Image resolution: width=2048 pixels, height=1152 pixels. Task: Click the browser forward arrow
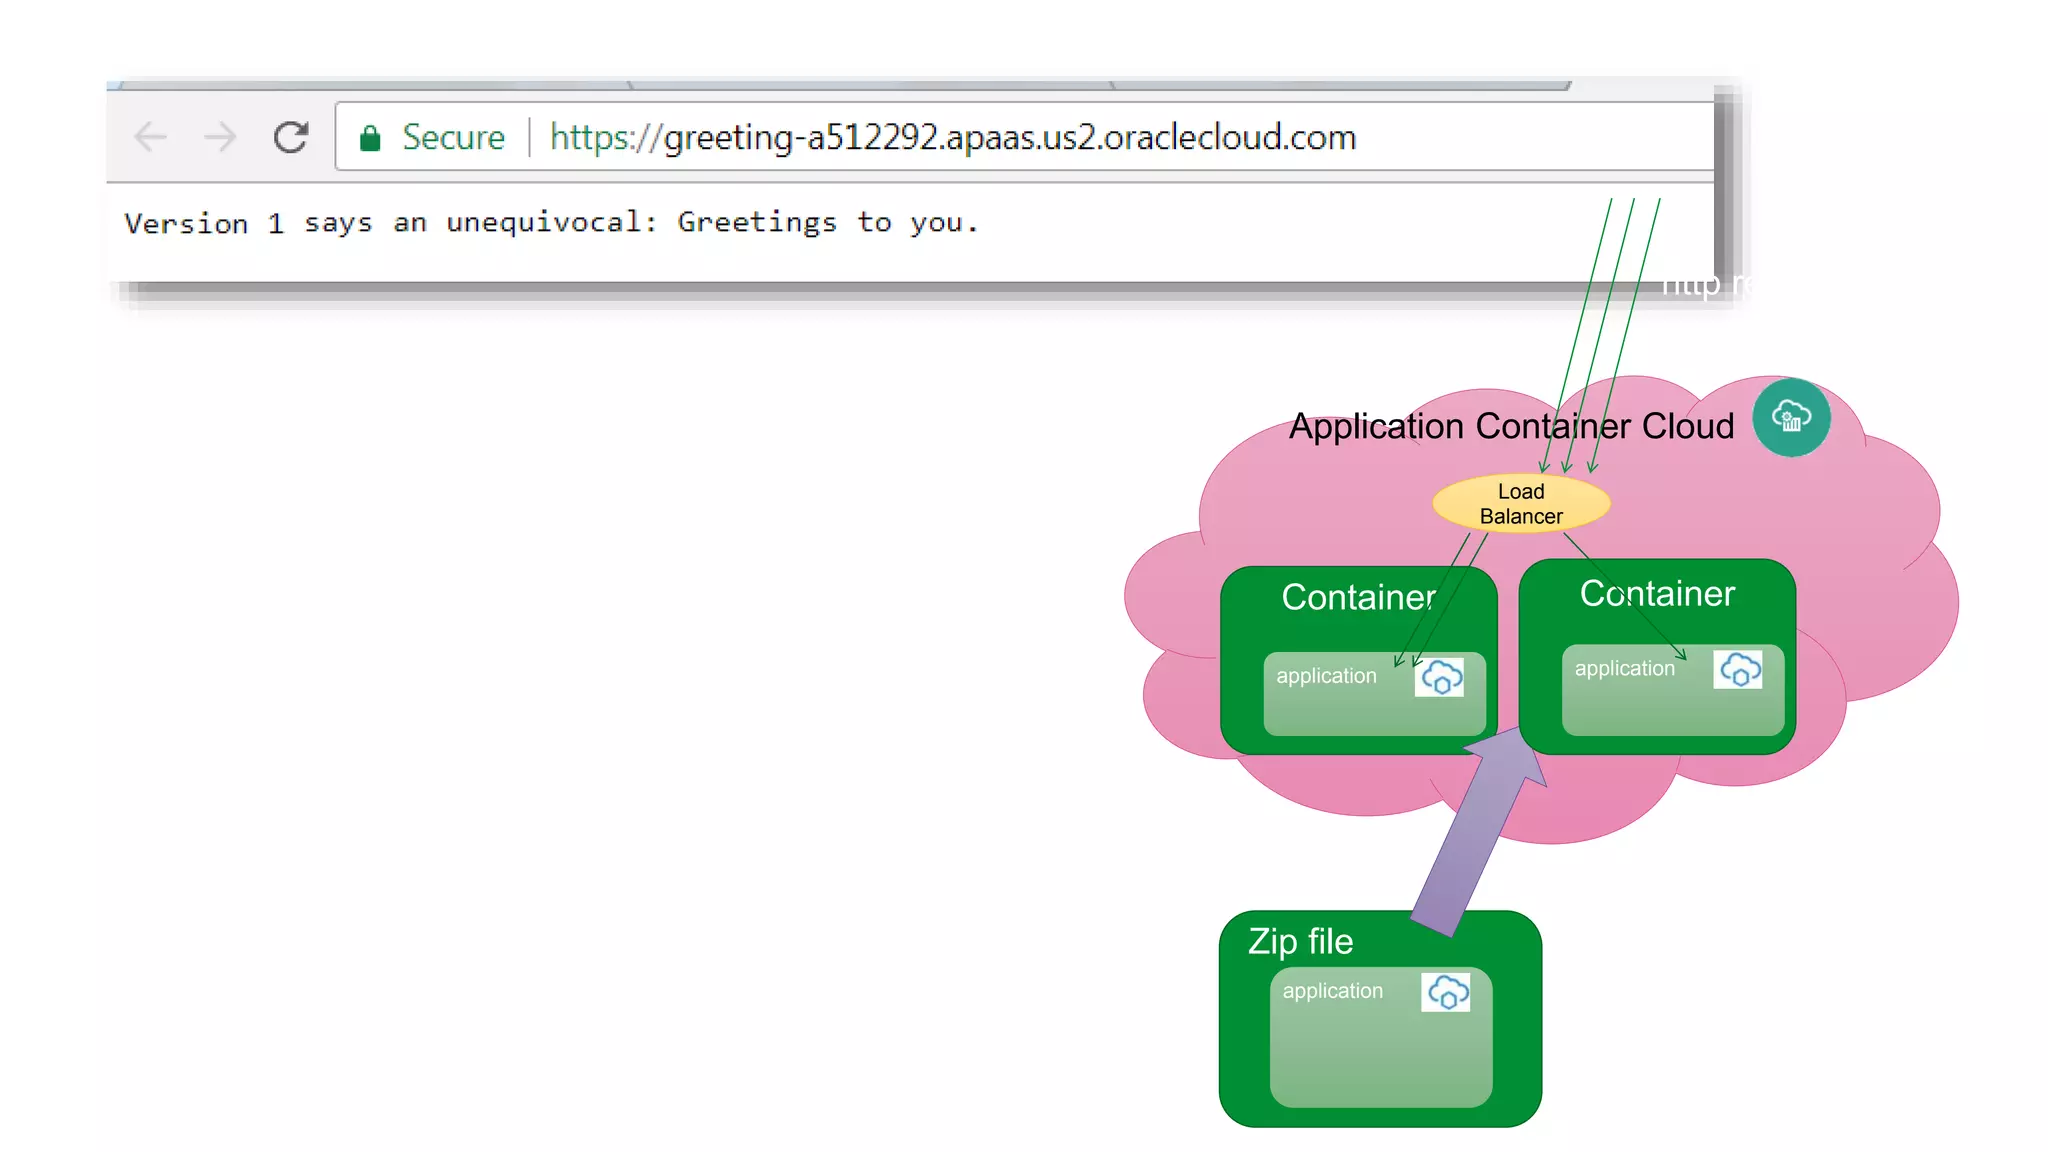[220, 136]
